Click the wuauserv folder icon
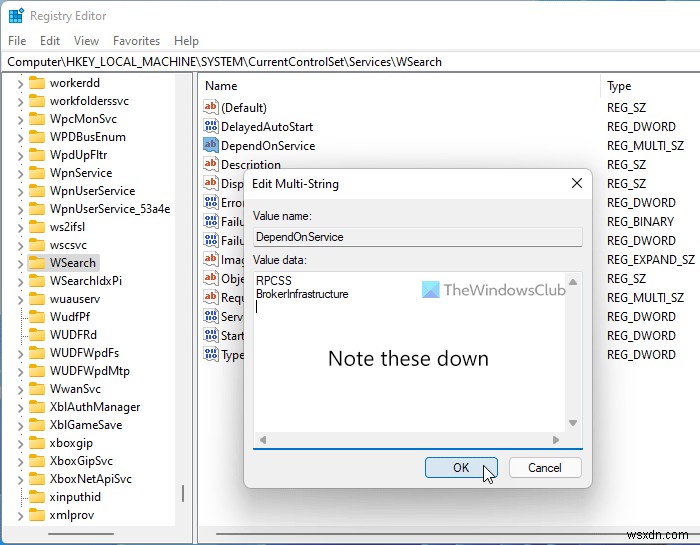 pyautogui.click(x=37, y=299)
